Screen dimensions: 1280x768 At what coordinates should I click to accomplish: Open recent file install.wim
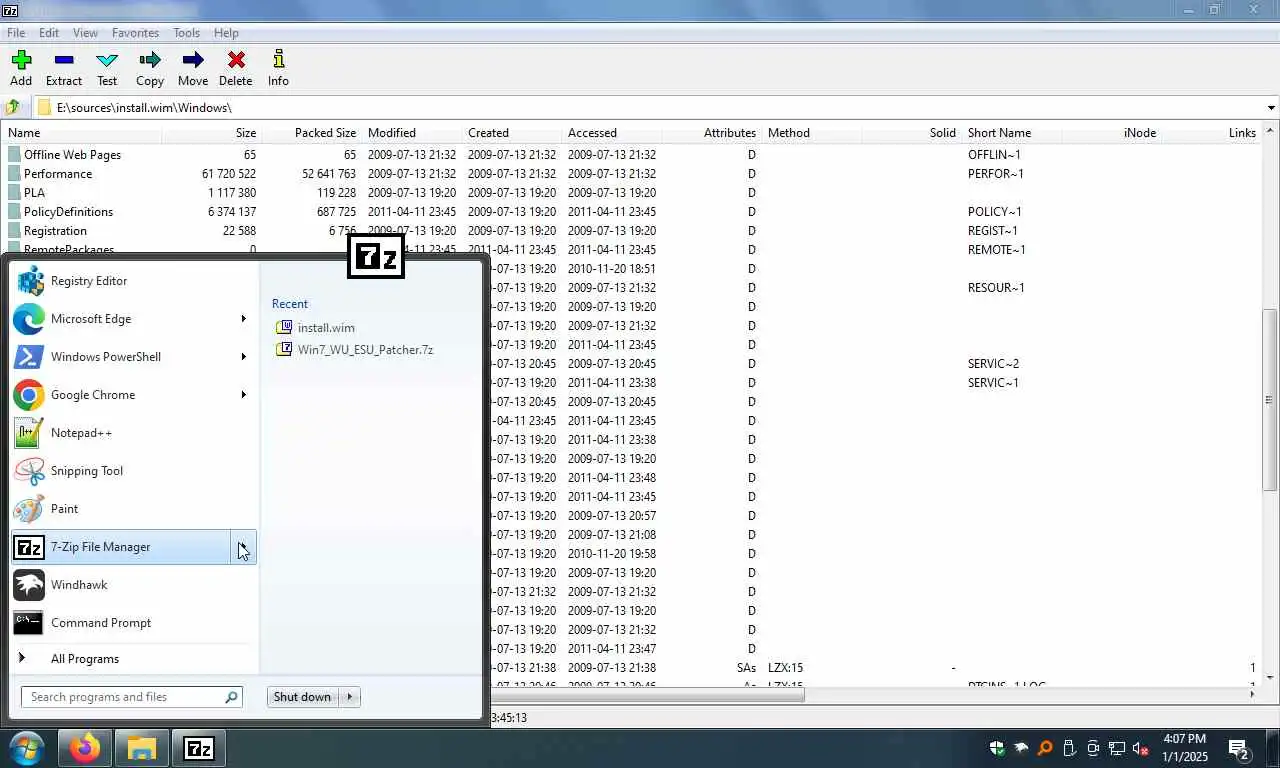pos(326,328)
